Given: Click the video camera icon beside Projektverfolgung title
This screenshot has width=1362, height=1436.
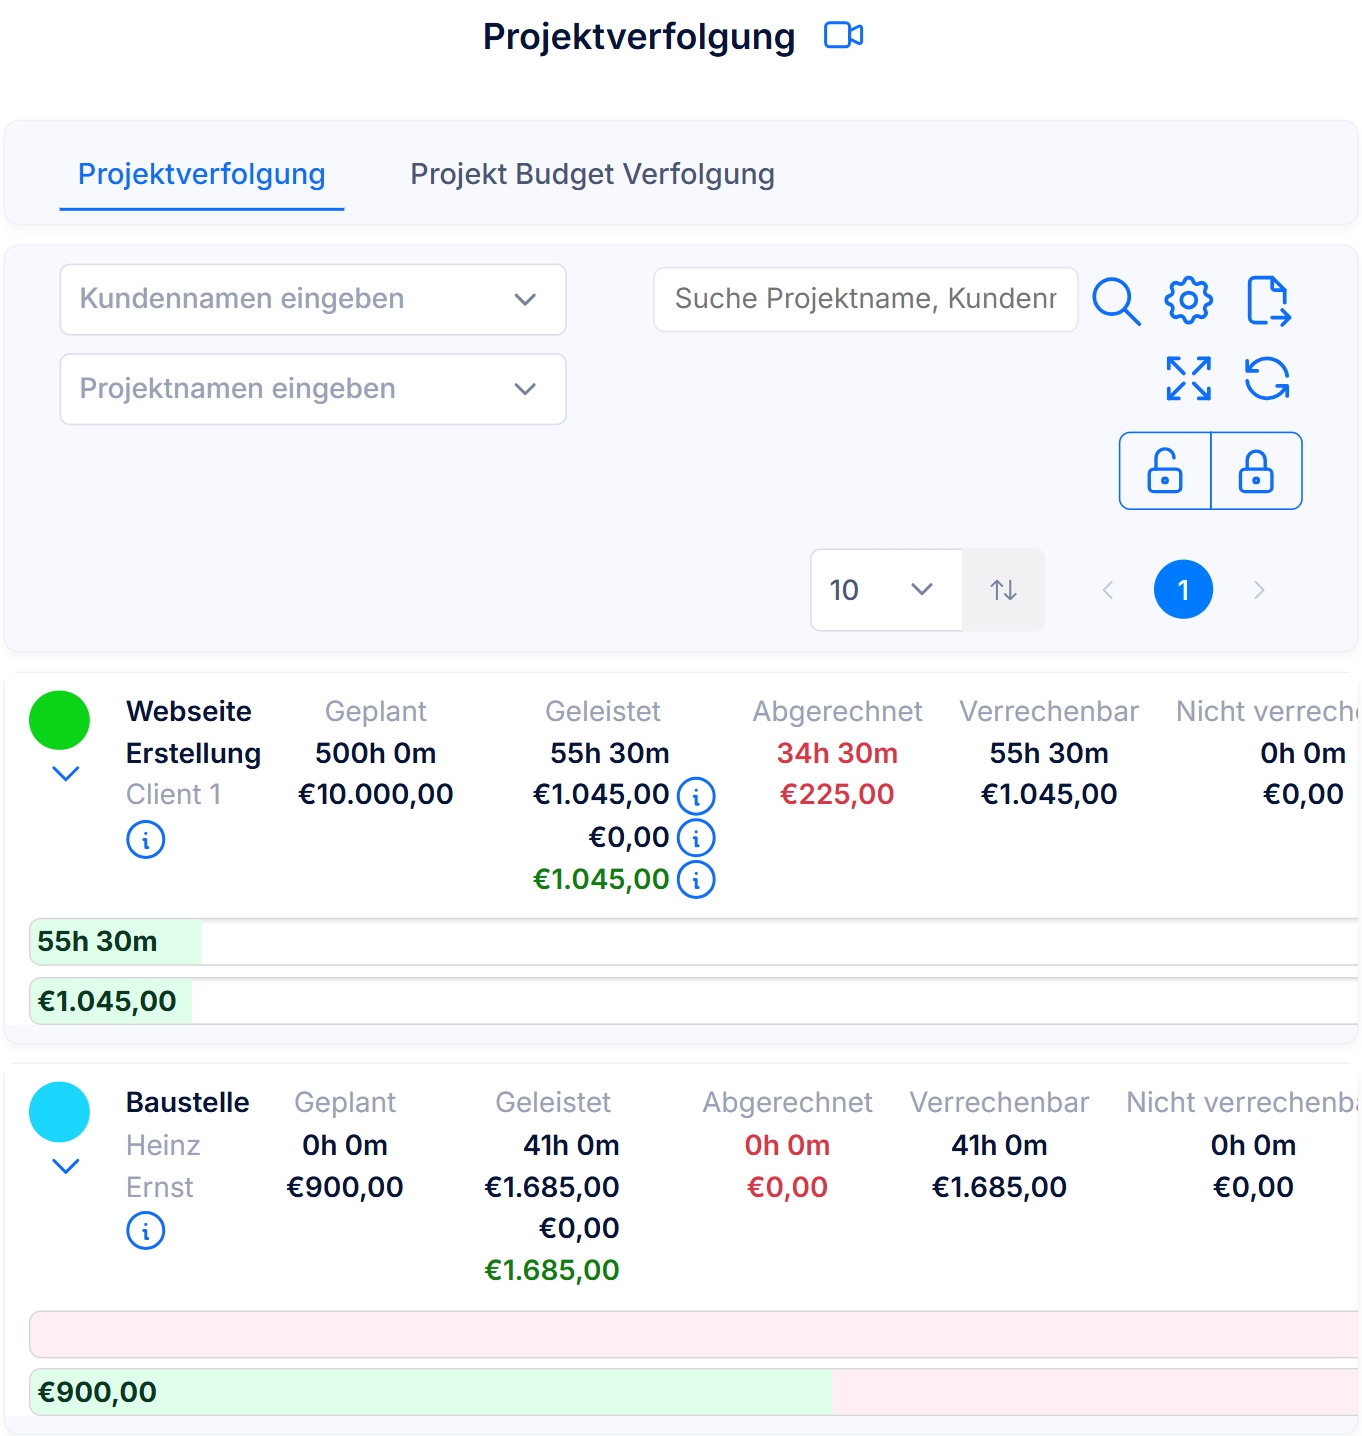Looking at the screenshot, I should [x=843, y=36].
